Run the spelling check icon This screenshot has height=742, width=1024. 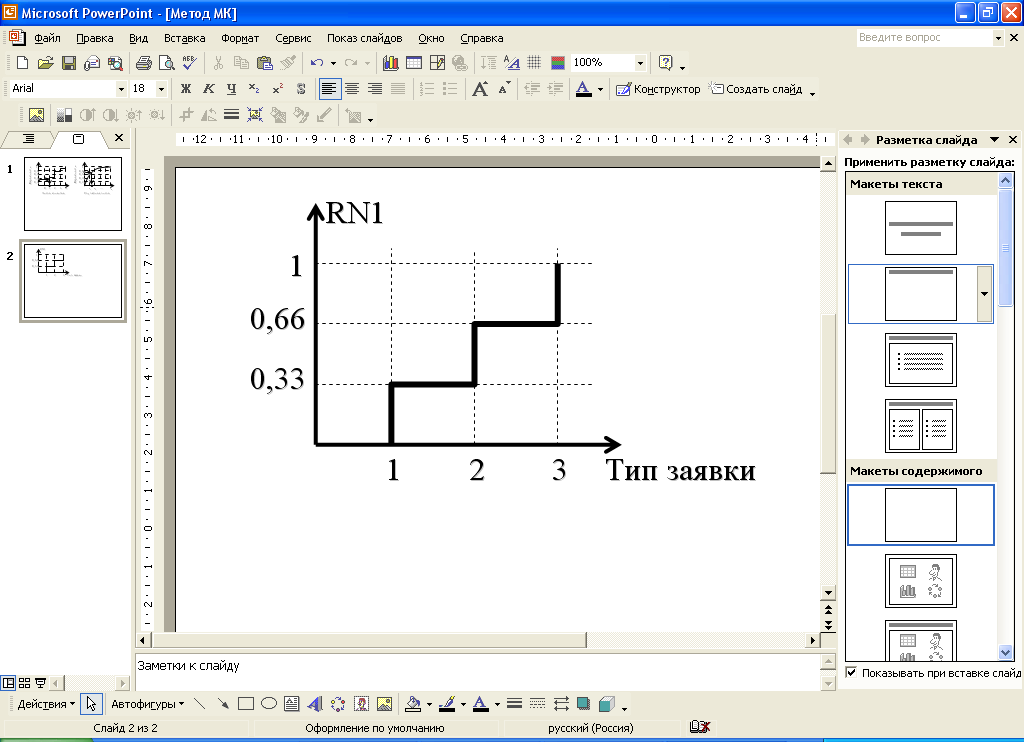(189, 63)
